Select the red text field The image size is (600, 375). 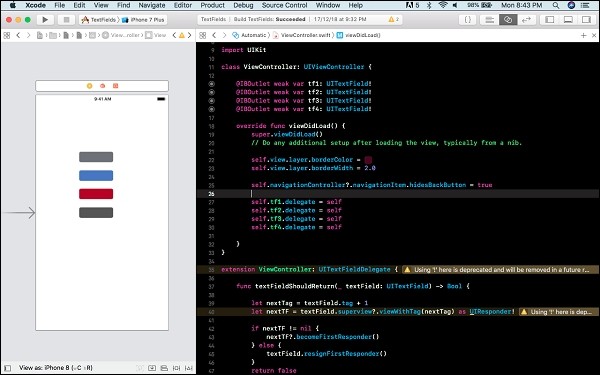pyautogui.click(x=96, y=194)
